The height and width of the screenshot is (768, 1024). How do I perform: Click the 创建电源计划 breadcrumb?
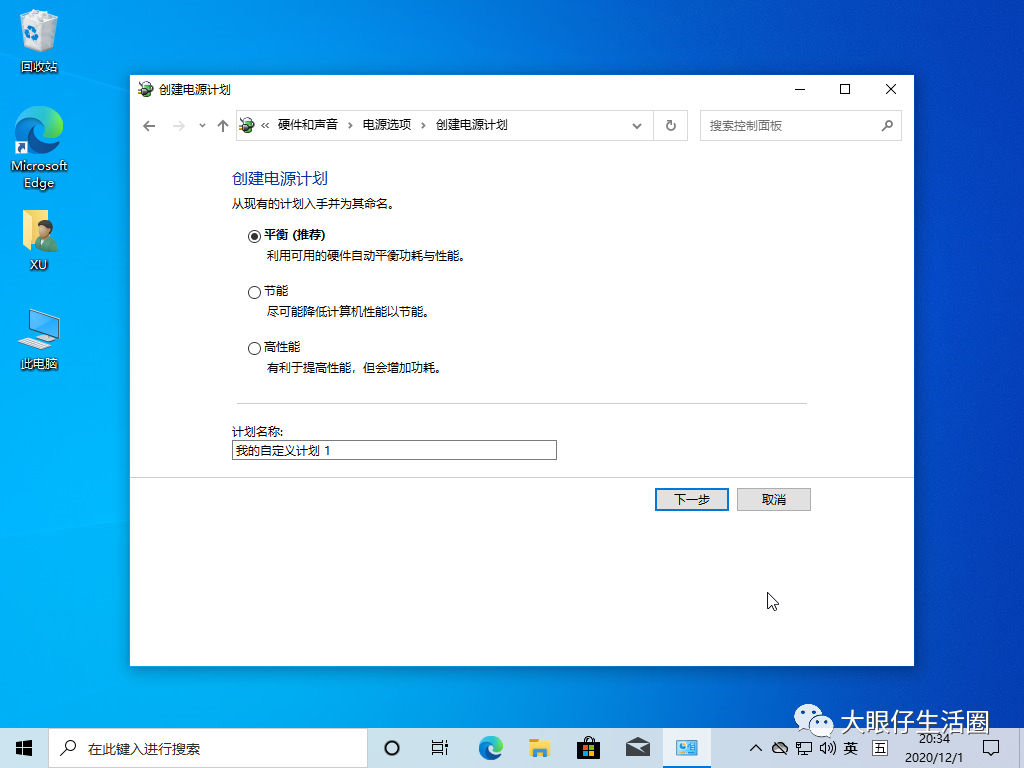coord(472,125)
